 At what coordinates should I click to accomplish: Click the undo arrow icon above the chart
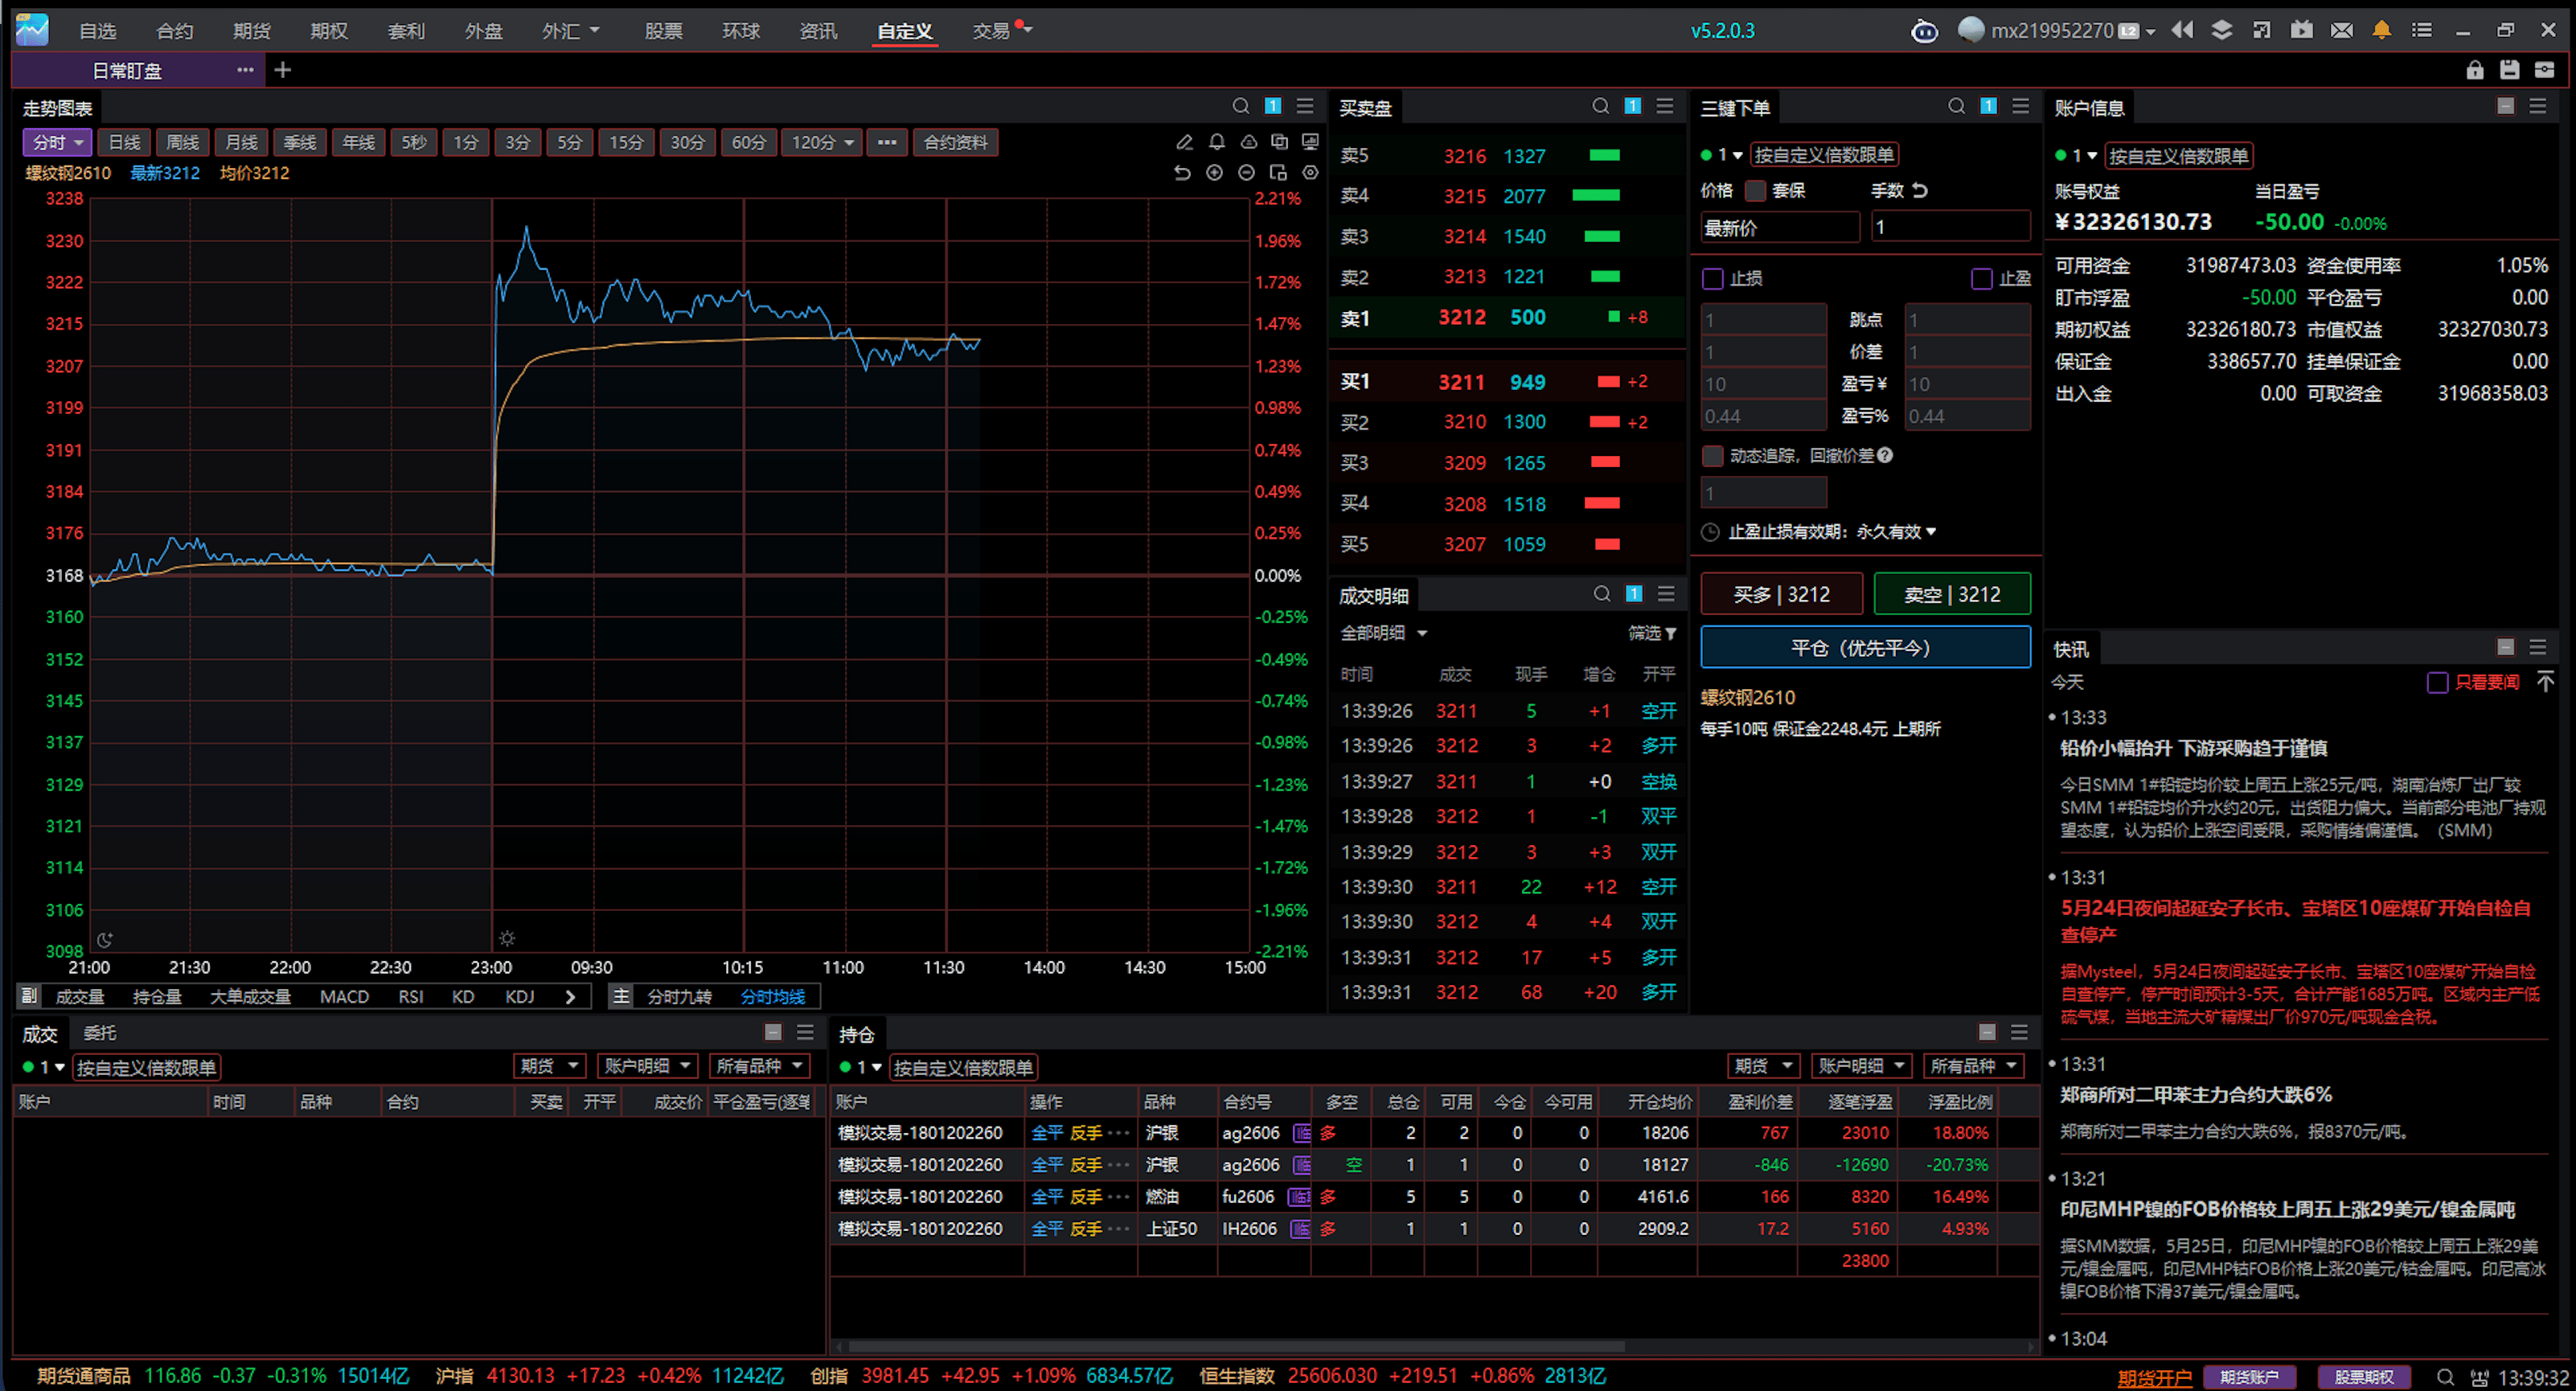coord(1182,173)
